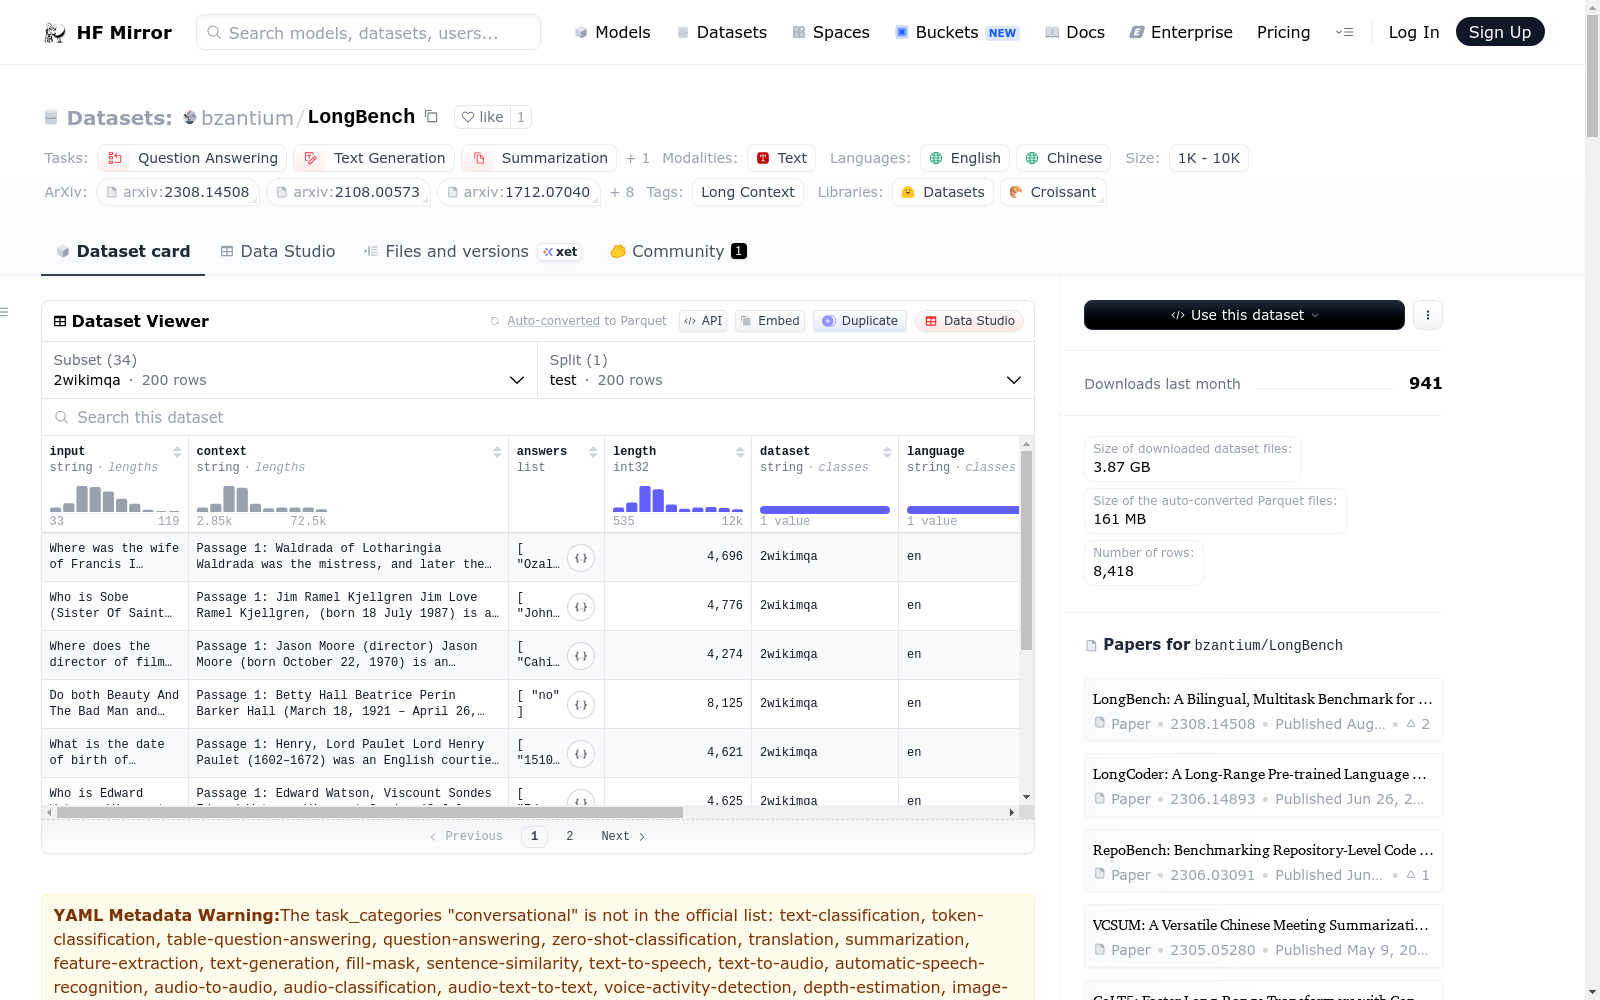Click the table's scroll-up arrow

click(x=1026, y=443)
